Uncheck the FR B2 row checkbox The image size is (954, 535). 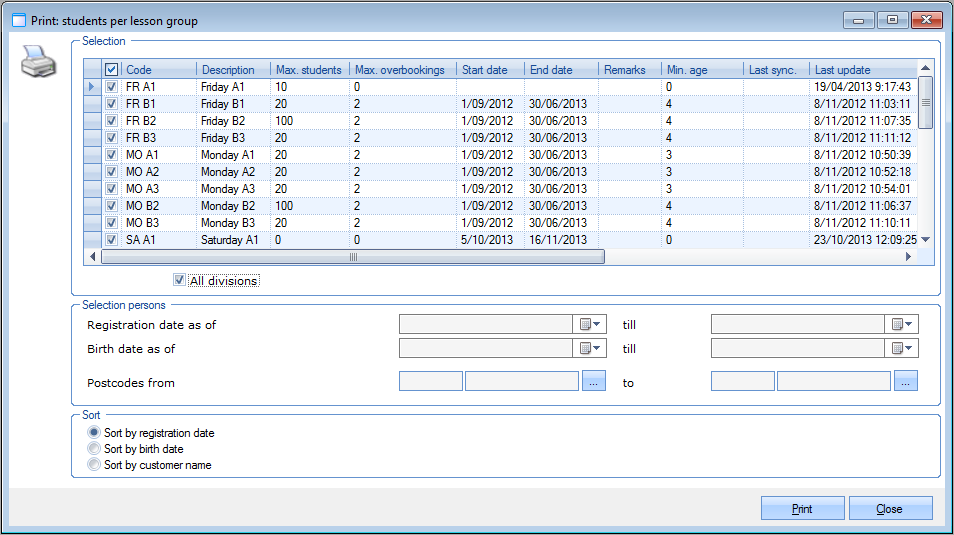111,121
